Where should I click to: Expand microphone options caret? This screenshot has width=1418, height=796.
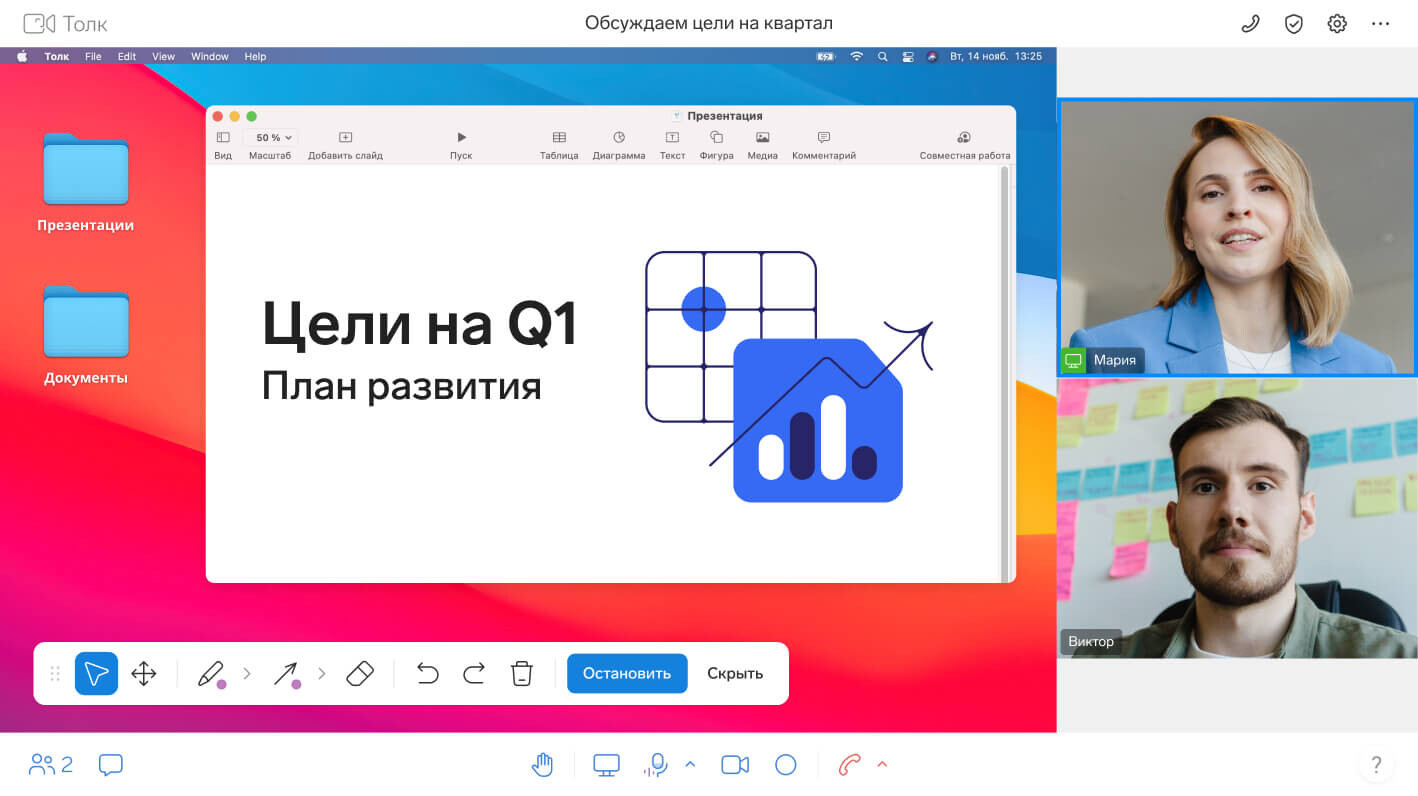tap(690, 765)
